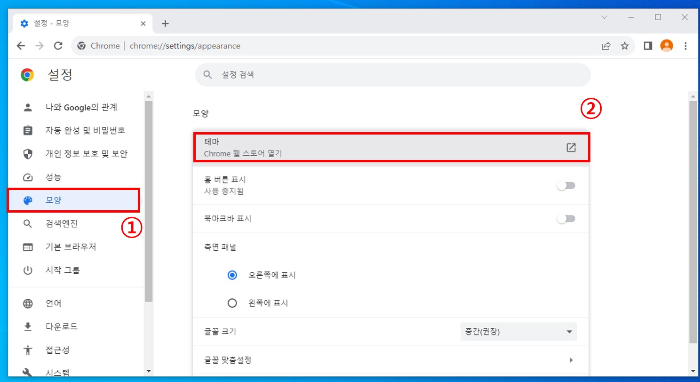Viewport: 700px width, 382px height.
Task: Open the 글꼴 크기 dropdown showing 중간(권장)
Action: click(x=518, y=332)
